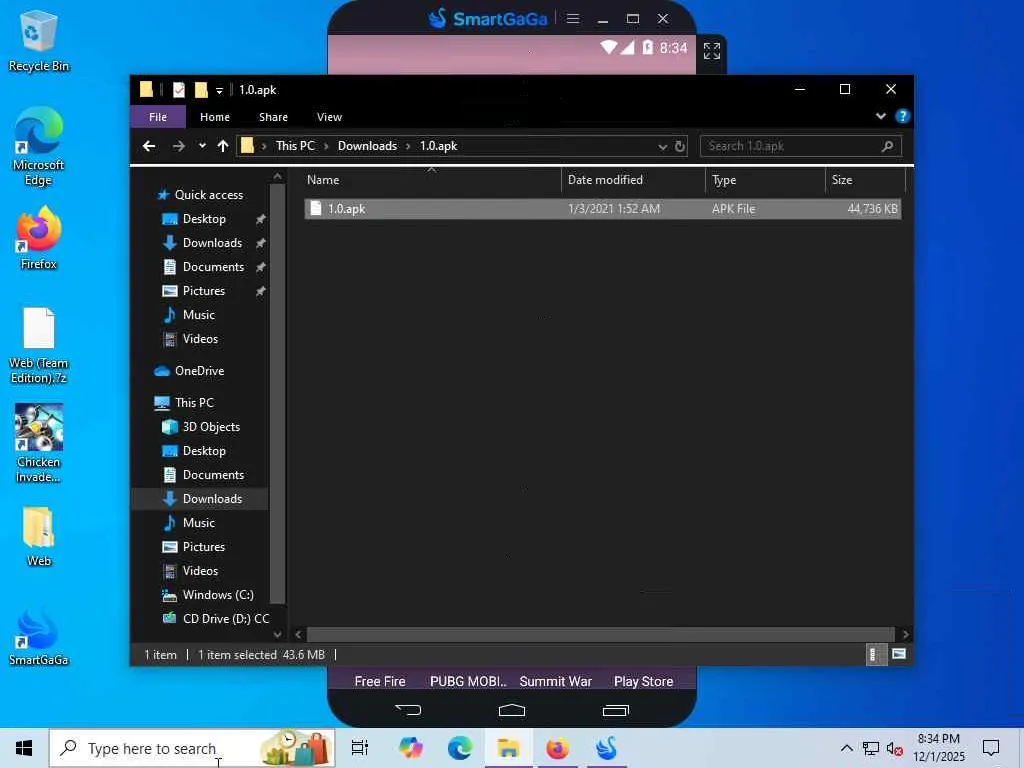Open Windows (C:) drive

(217, 595)
